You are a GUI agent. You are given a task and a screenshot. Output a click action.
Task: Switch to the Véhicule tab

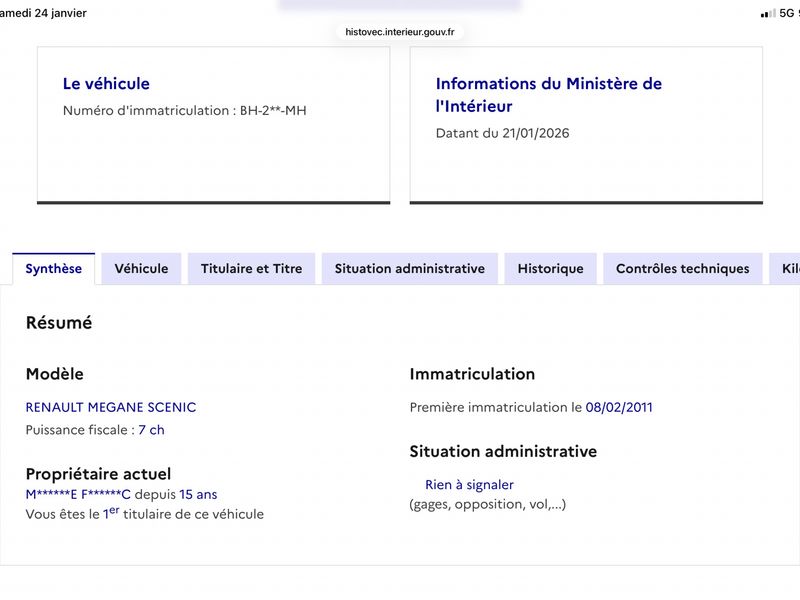141,269
